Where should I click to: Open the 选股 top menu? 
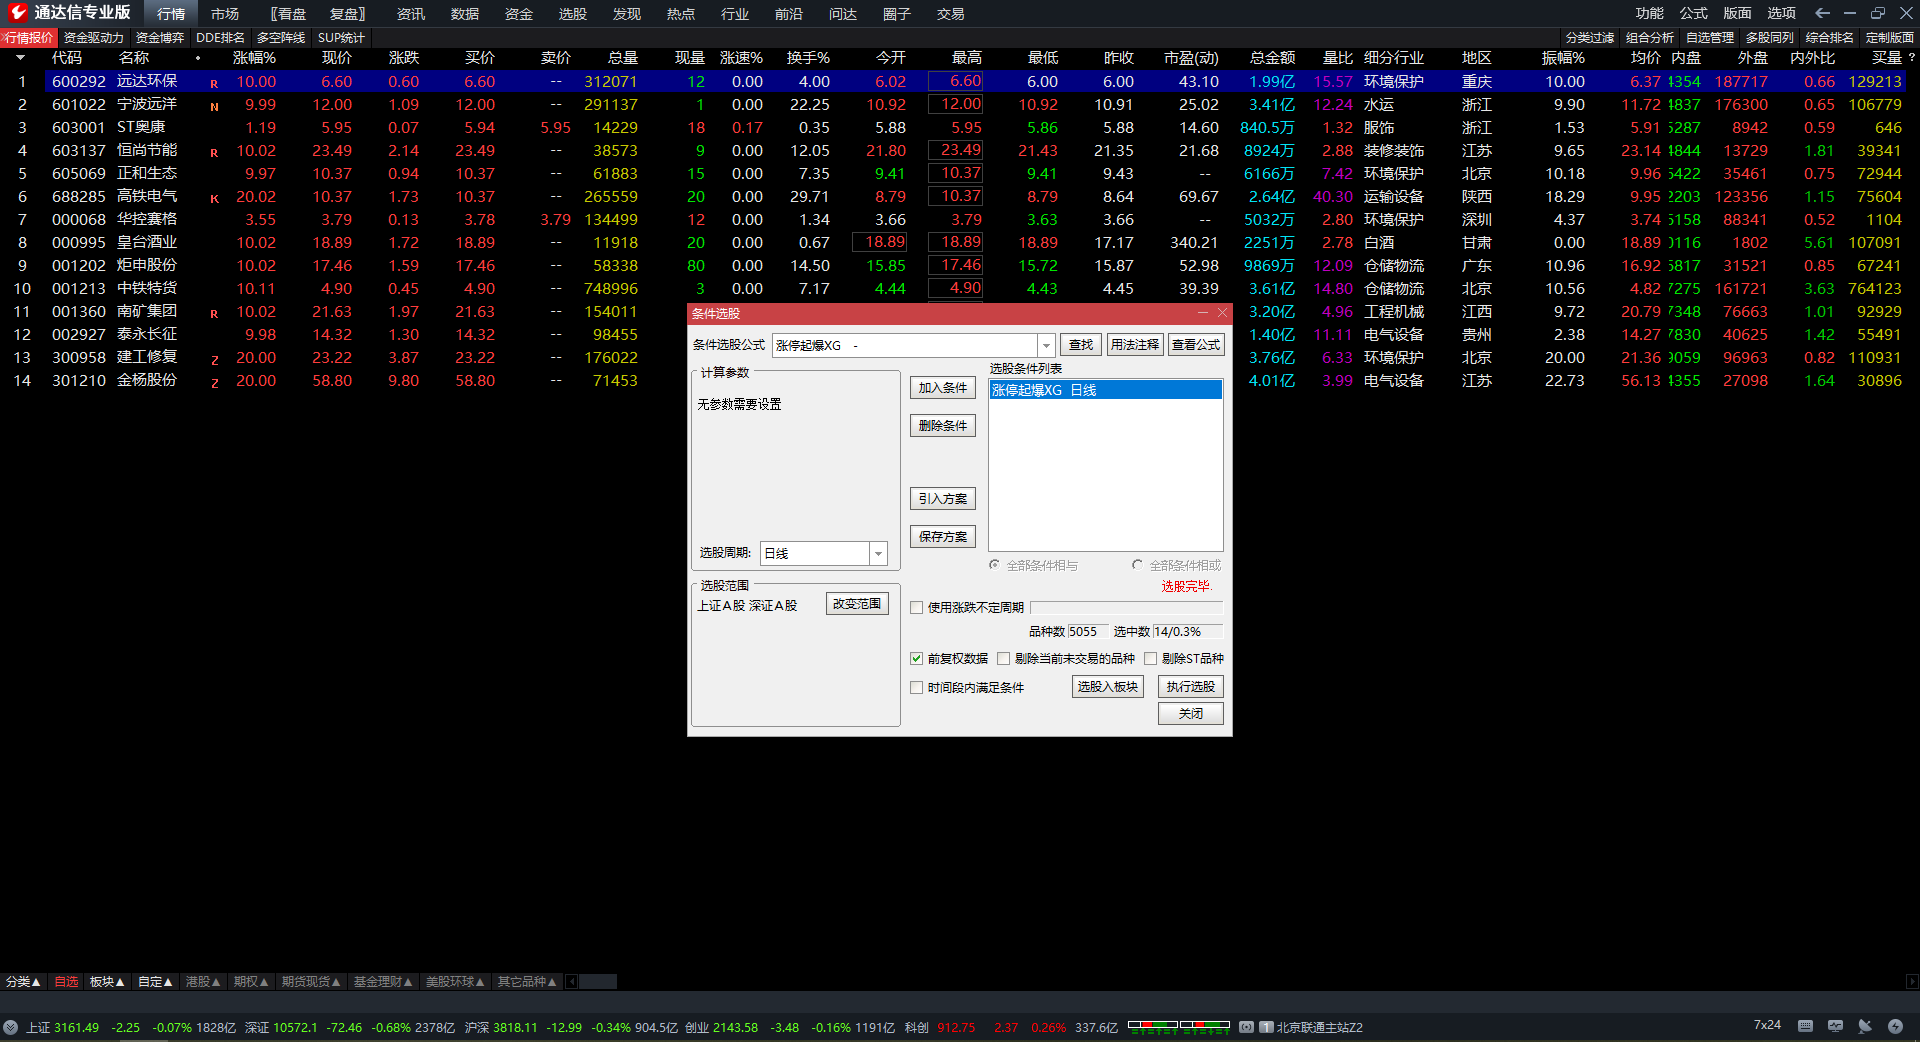click(x=573, y=13)
